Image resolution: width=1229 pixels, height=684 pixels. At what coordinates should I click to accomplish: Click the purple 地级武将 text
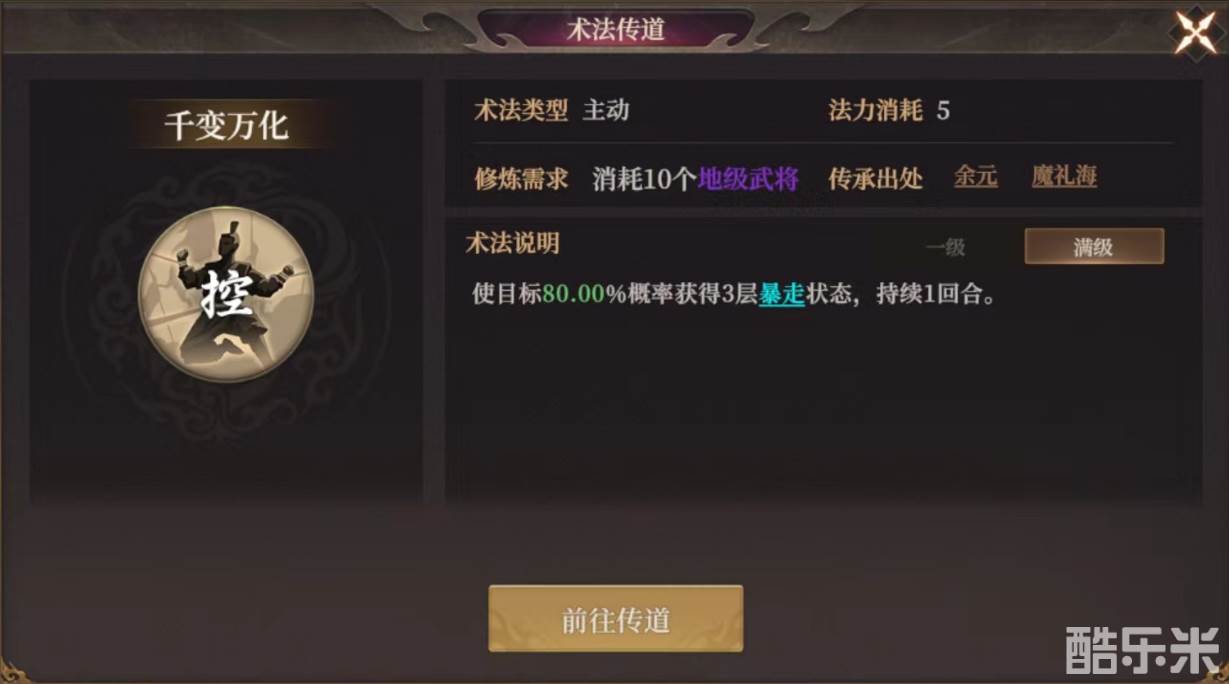pyautogui.click(x=748, y=179)
